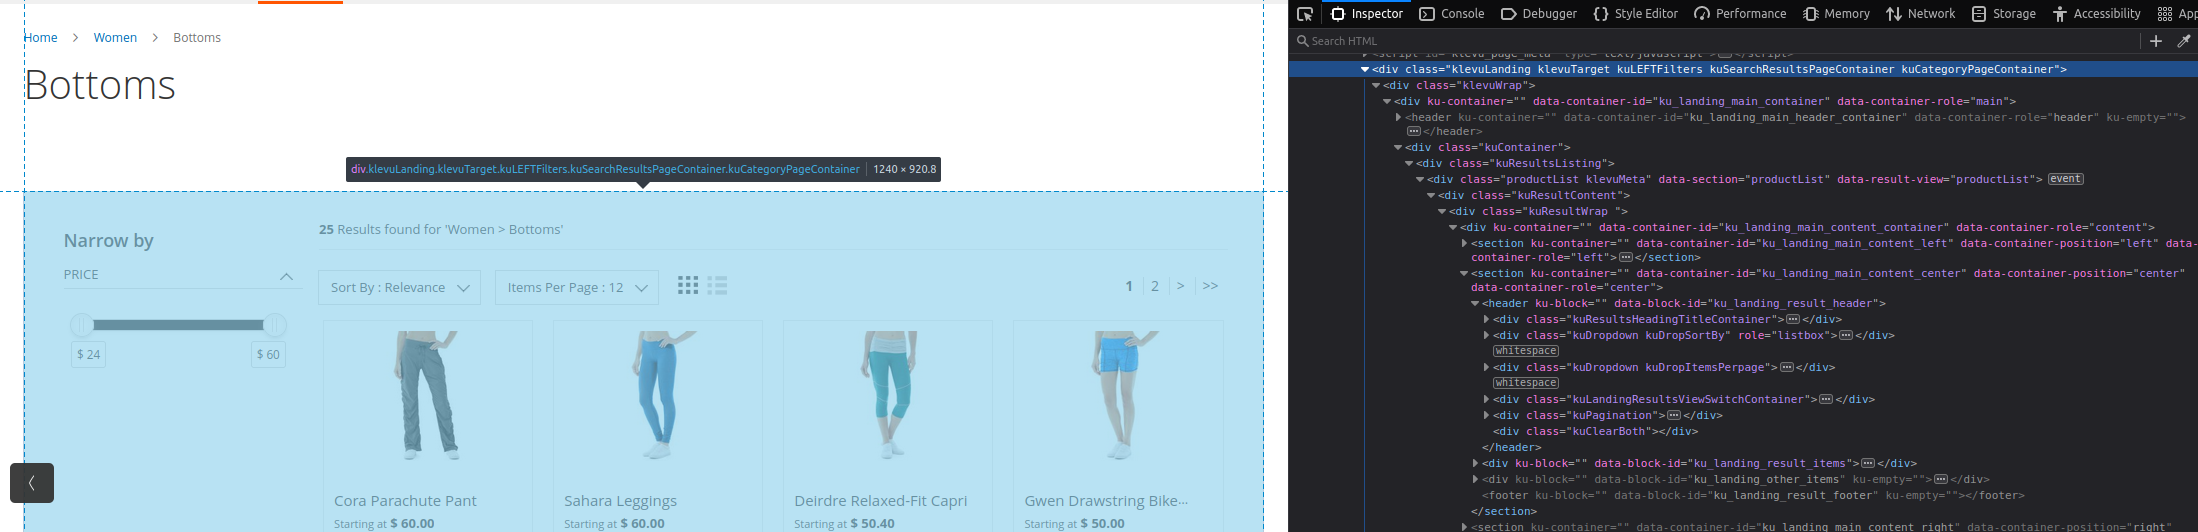Screen dimensions: 2198x532
Task: Collapse the klevuWrap div node
Action: (x=1376, y=86)
